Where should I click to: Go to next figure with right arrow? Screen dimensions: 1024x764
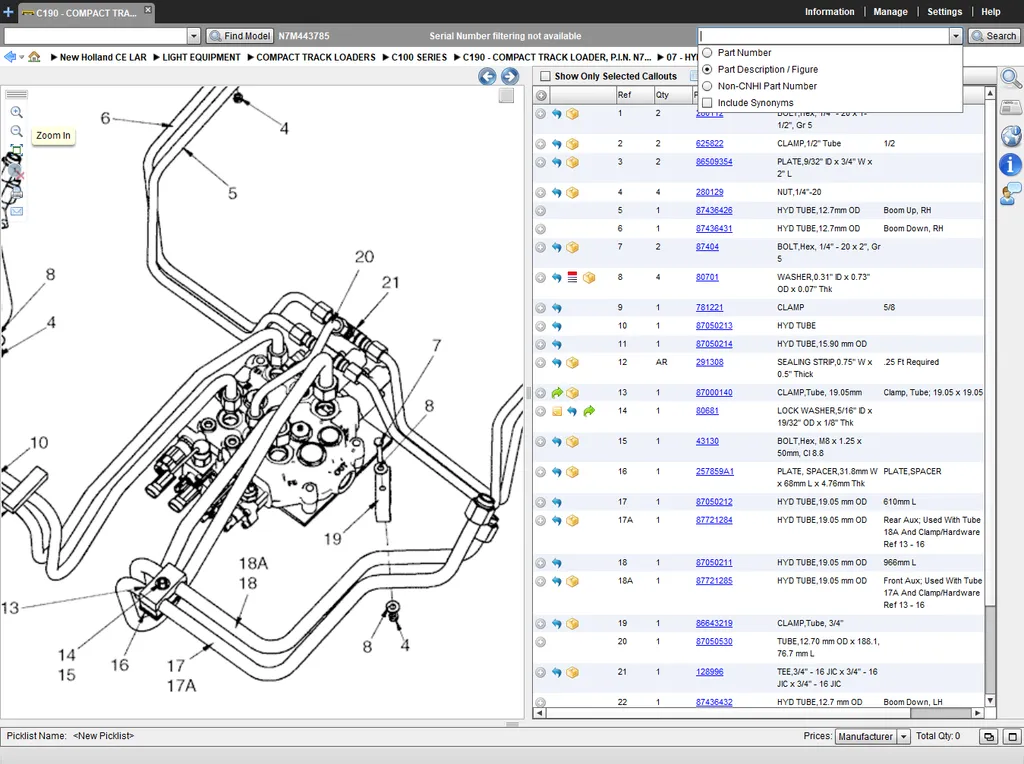pos(510,76)
